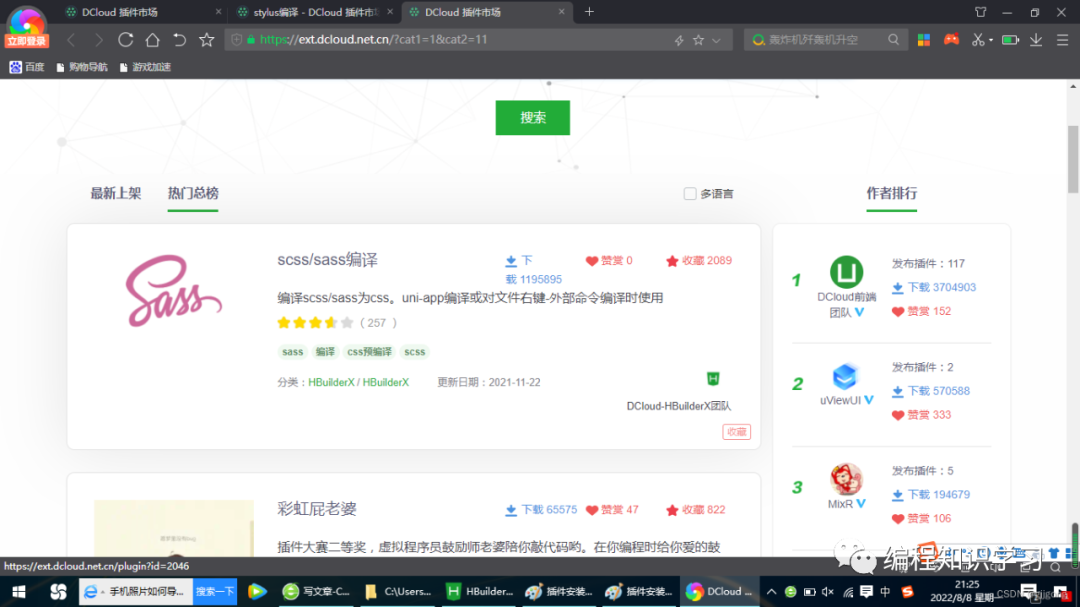The width and height of the screenshot is (1080, 607).
Task: Expand hidden icons with taskbar chevron
Action: (771, 591)
